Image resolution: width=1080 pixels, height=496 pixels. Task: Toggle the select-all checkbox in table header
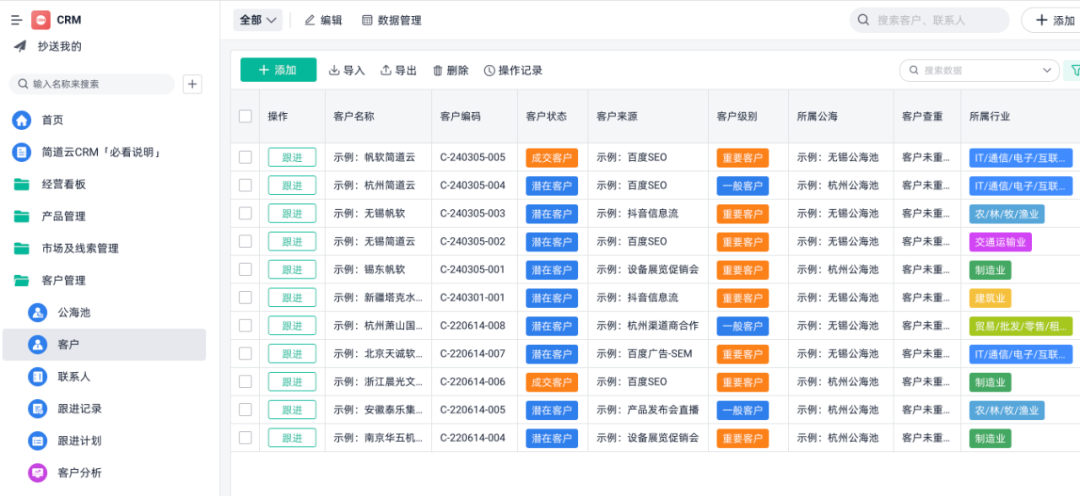coord(245,116)
